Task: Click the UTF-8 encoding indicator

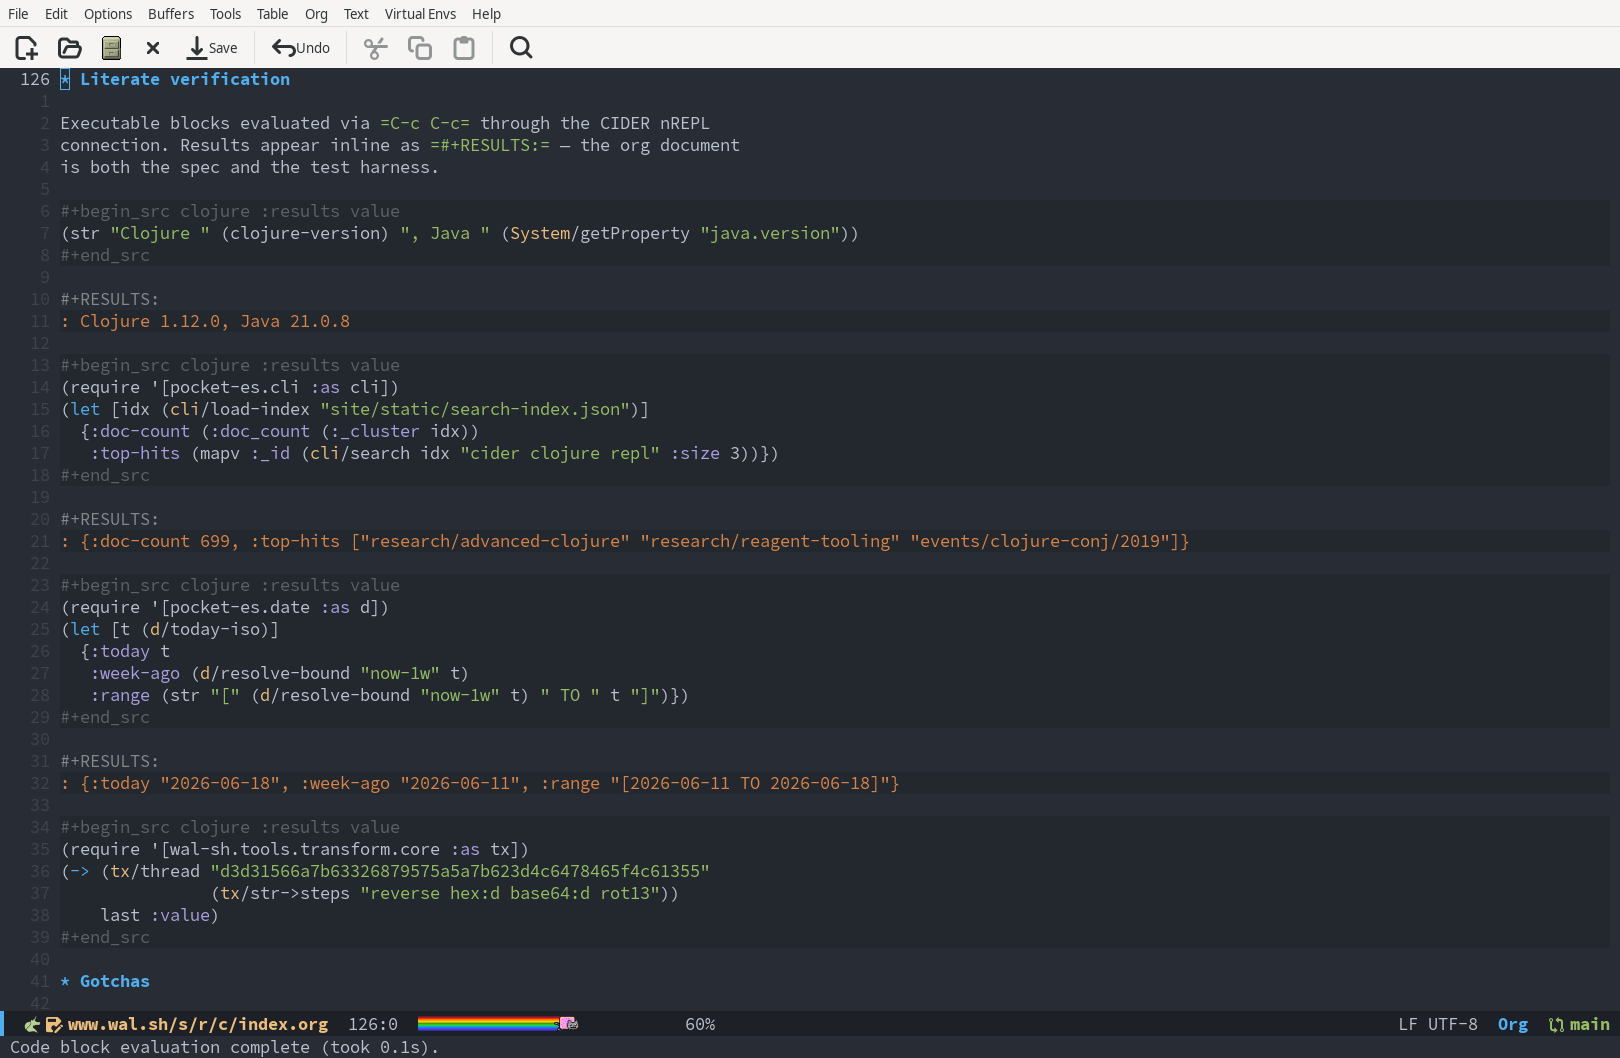Action: coord(1453,1024)
